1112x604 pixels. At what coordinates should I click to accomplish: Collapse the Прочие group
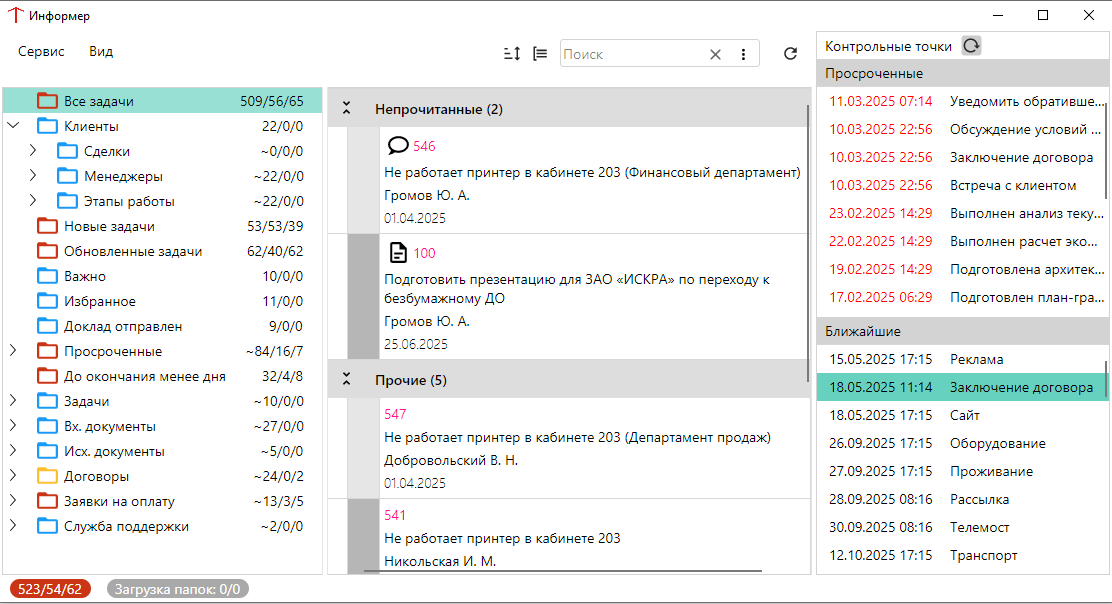345,378
